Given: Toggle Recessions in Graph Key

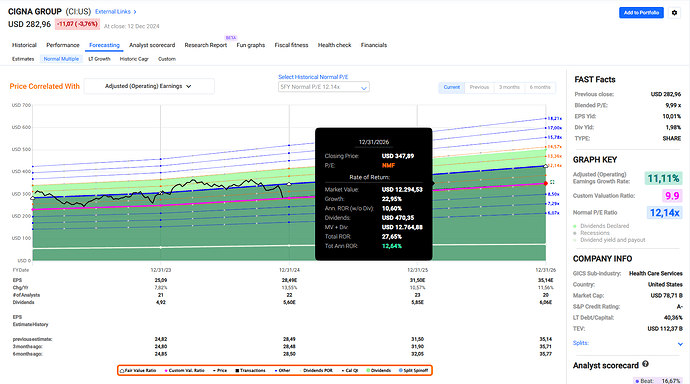Looking at the screenshot, I should pos(592,233).
